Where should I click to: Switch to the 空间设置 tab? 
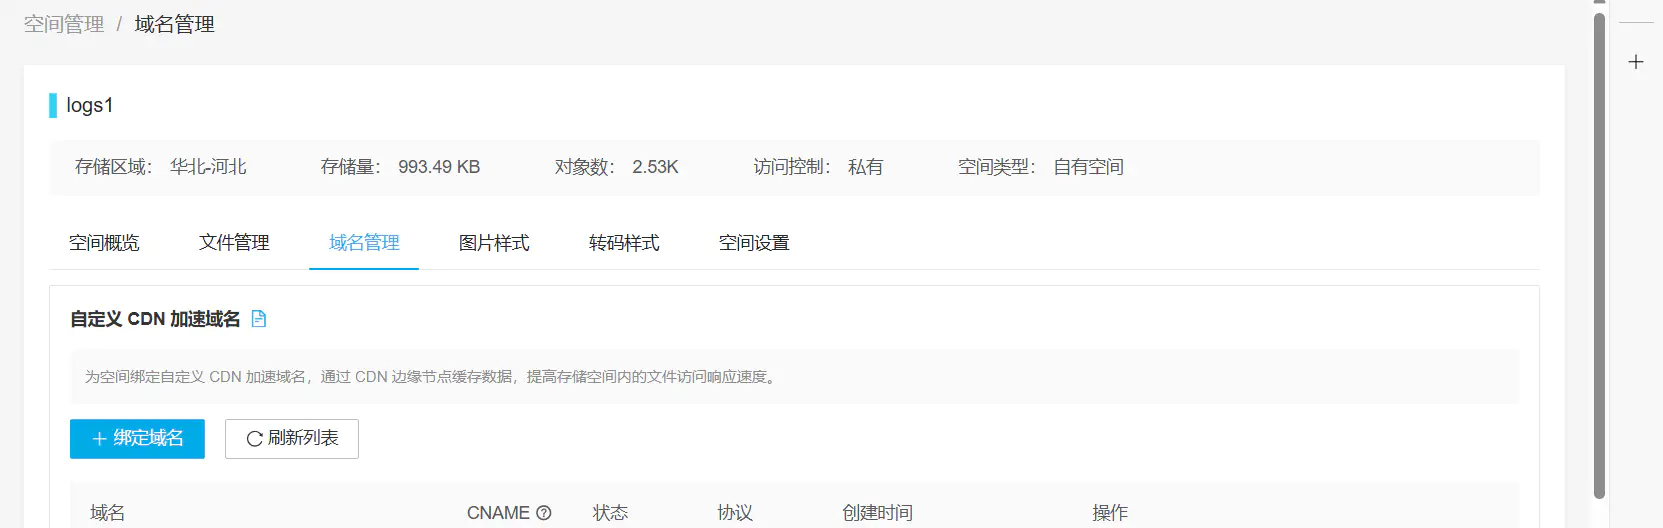point(754,243)
